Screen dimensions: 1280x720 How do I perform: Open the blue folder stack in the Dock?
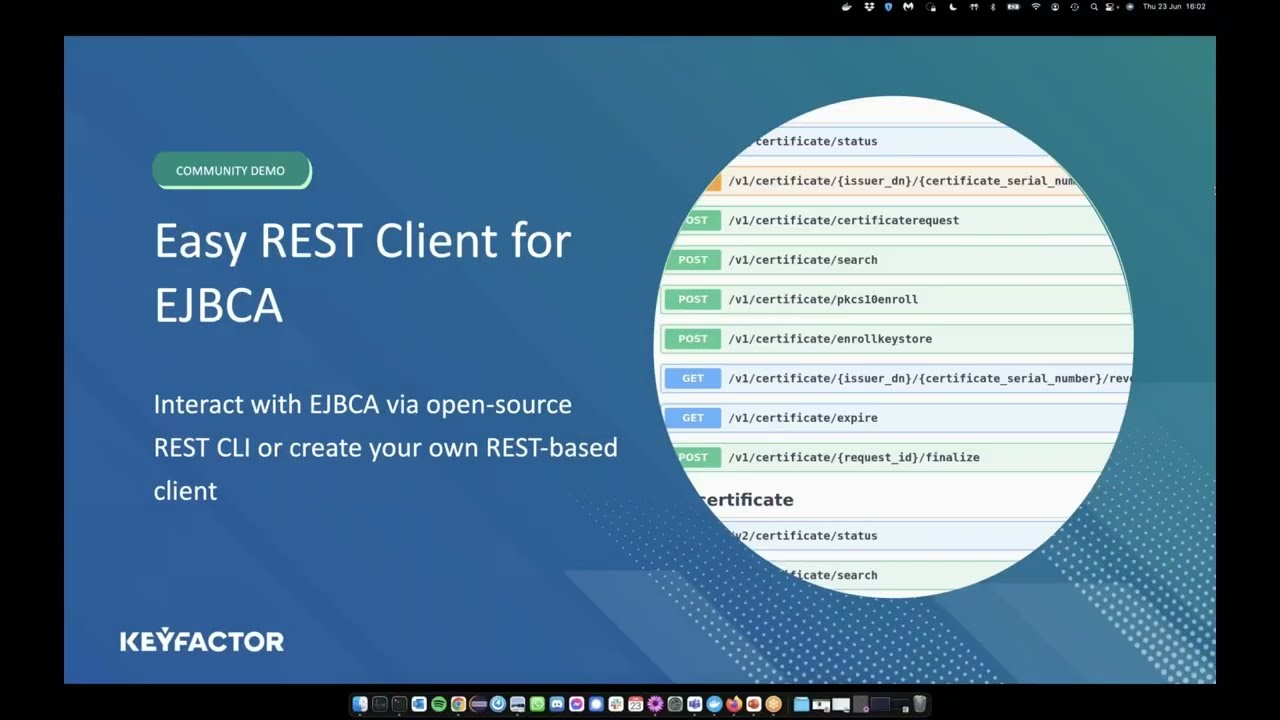[802, 704]
